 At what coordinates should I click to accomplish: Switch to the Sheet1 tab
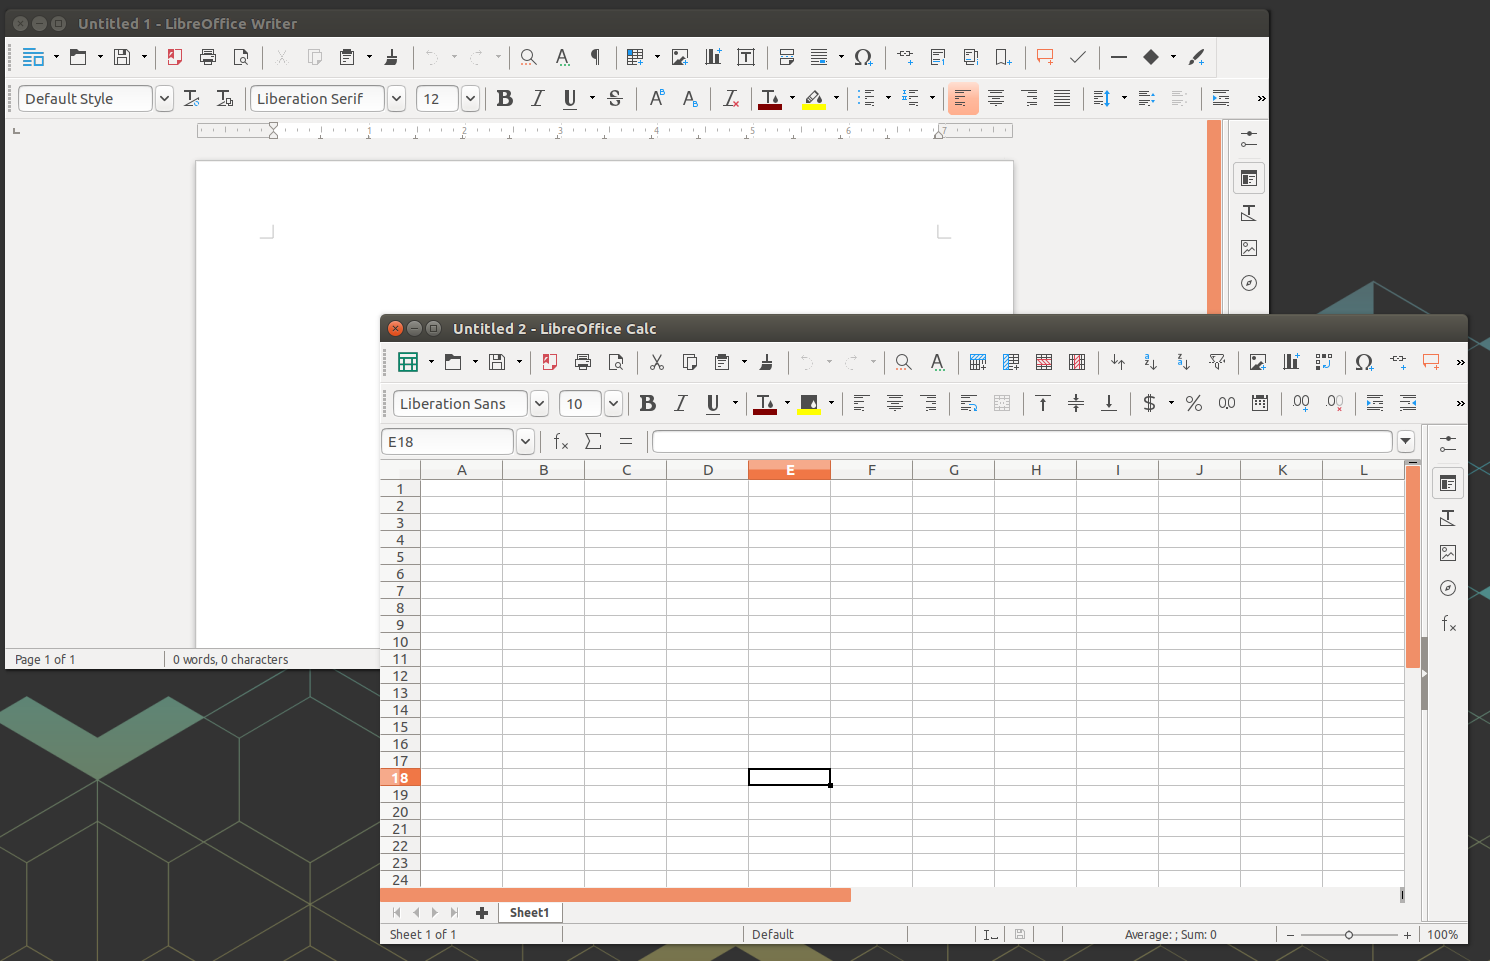tap(529, 912)
